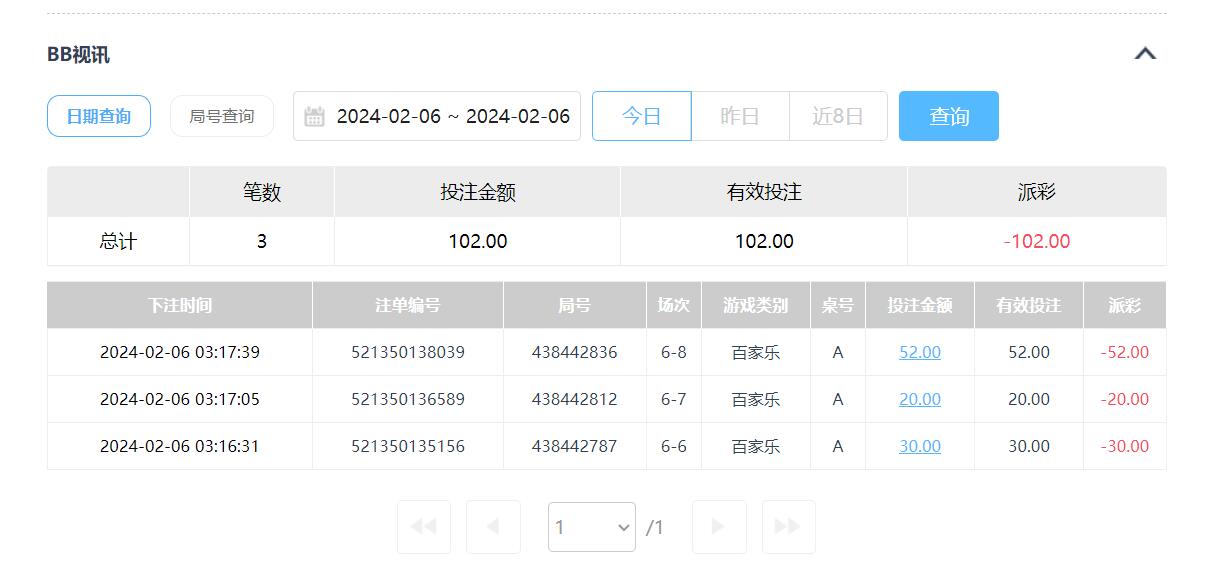
Task: Open the 52.00 bet amount link
Action: click(919, 353)
